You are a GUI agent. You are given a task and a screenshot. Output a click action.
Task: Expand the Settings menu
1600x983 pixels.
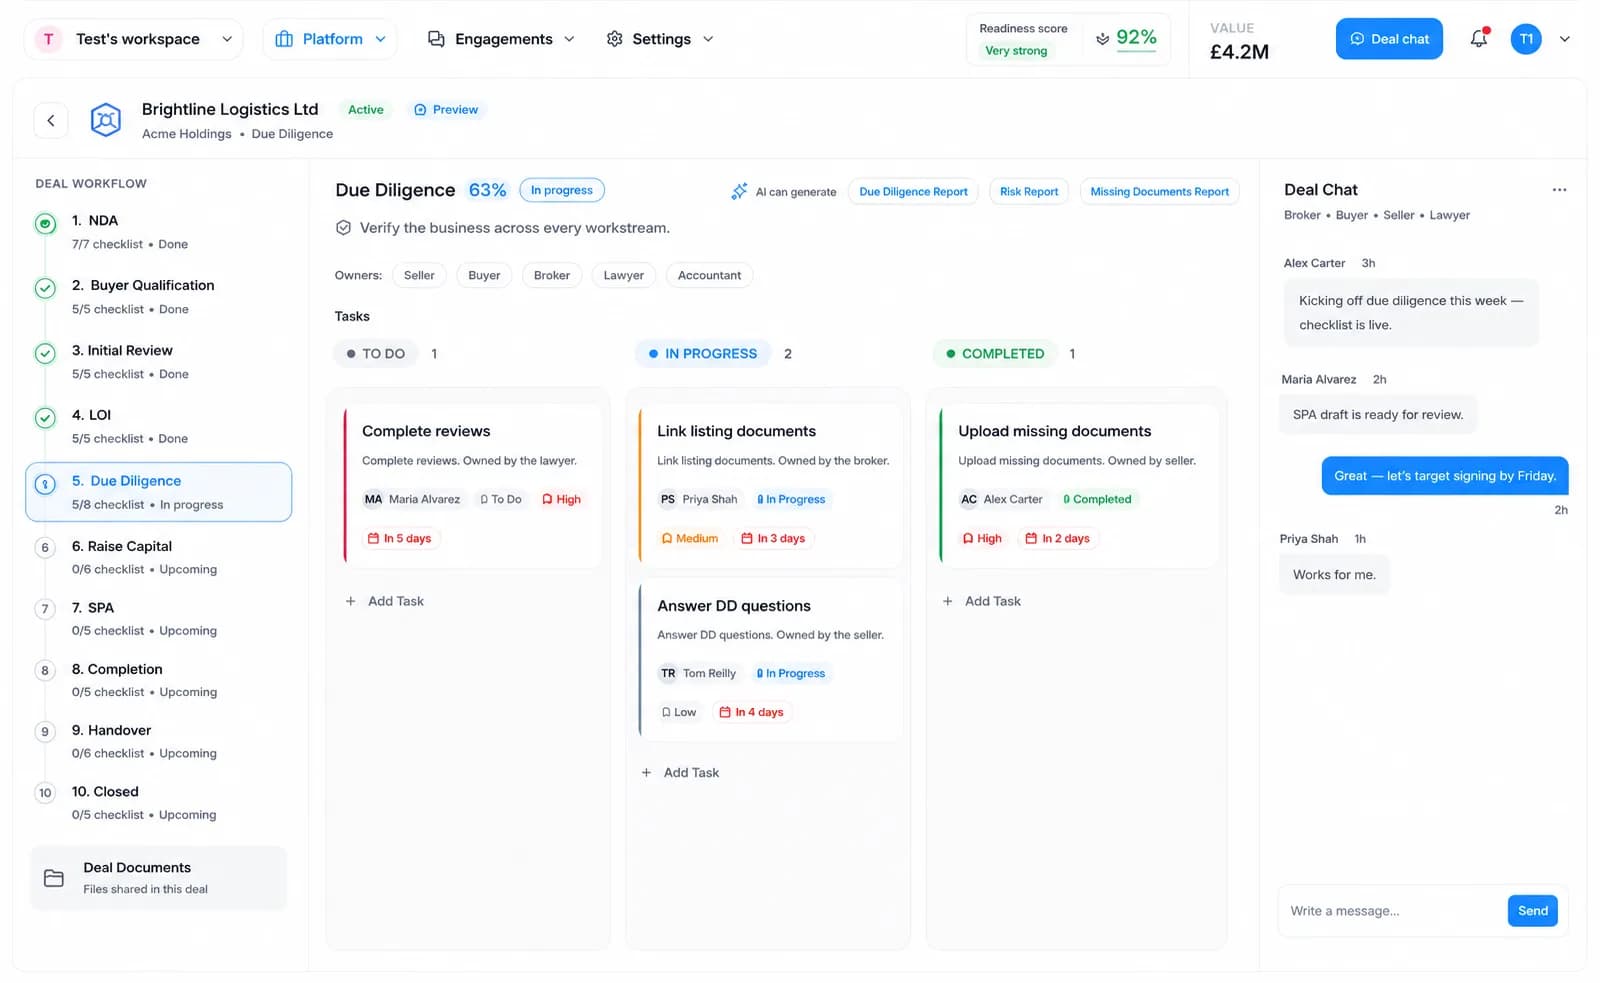[x=660, y=39]
